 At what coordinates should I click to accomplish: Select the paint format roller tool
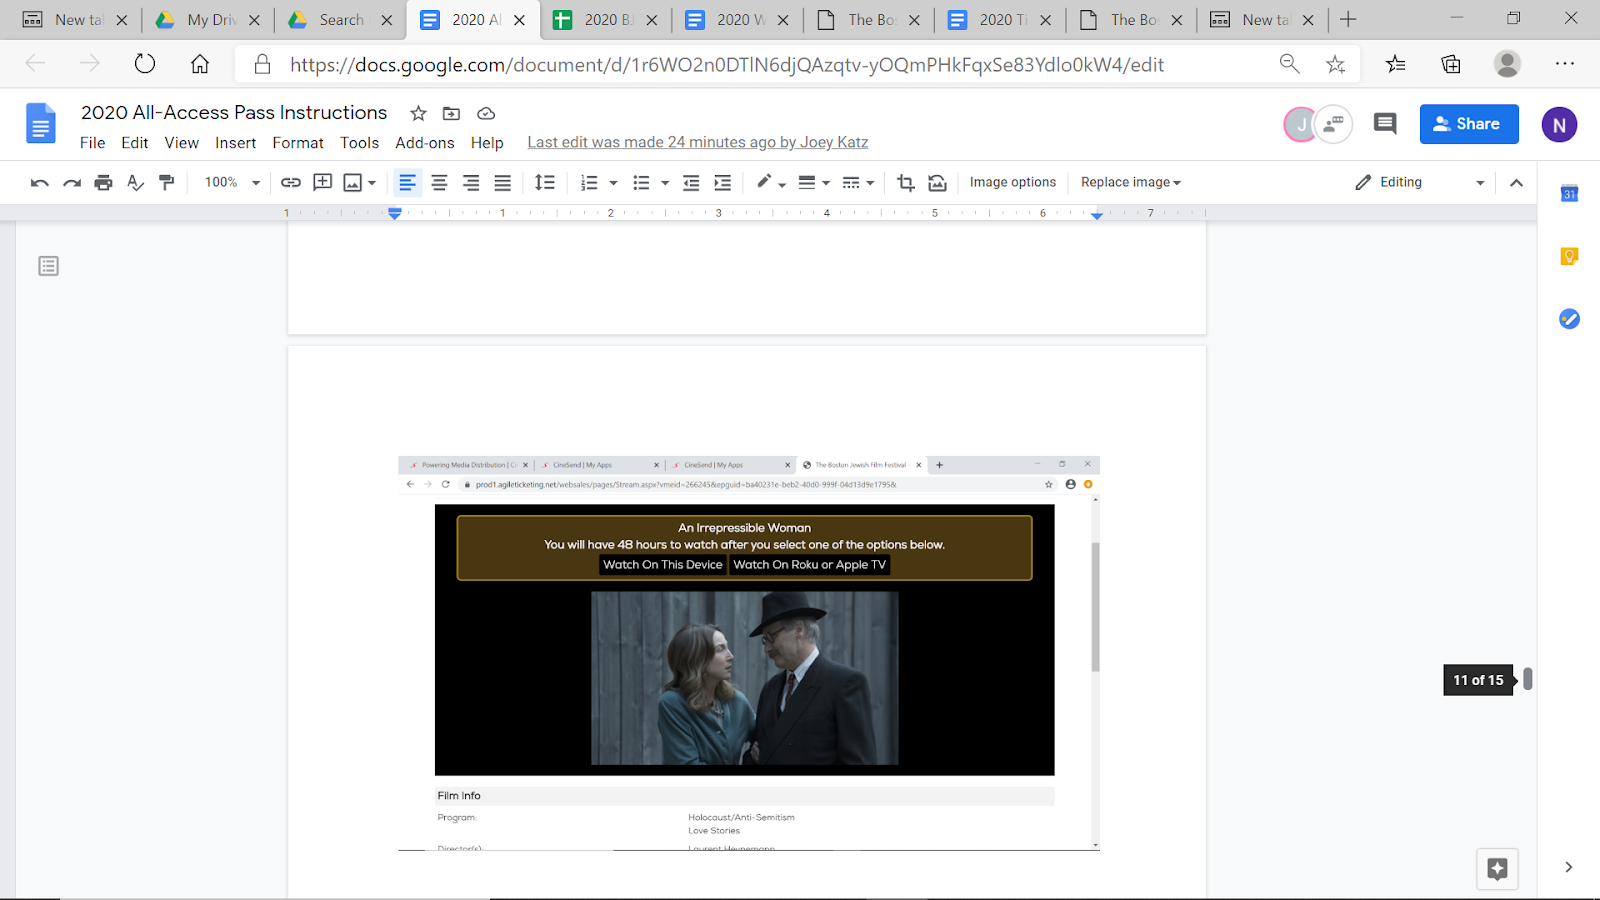[167, 182]
